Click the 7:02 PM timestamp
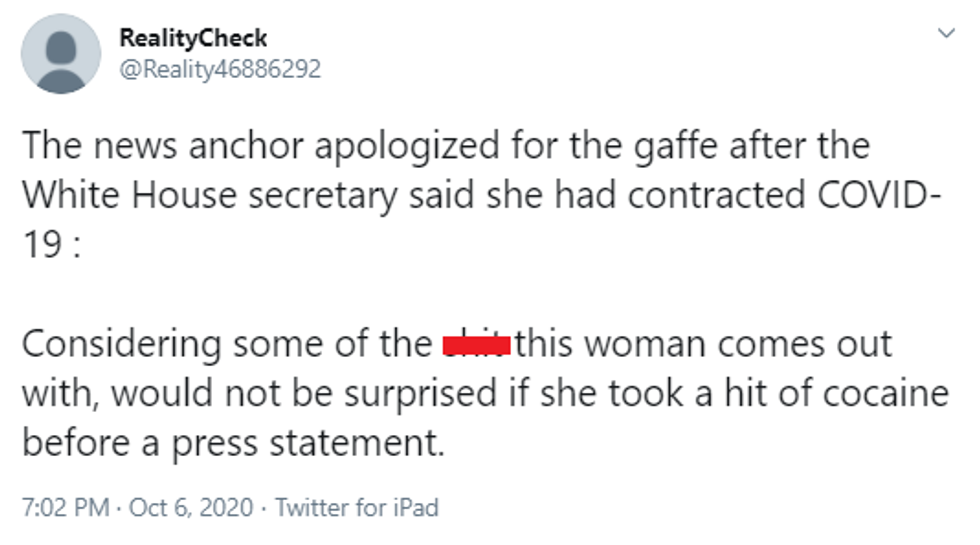 click(x=65, y=507)
